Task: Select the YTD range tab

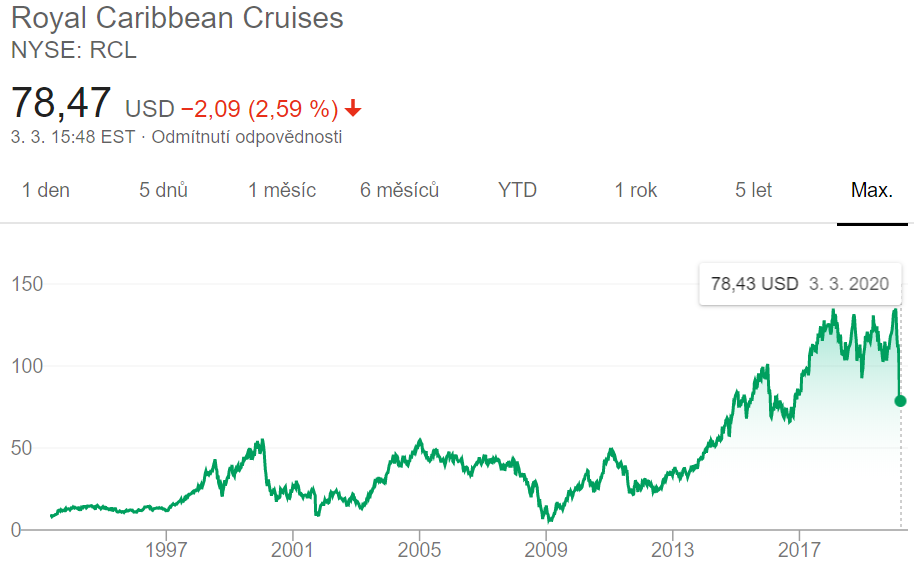Action: coord(517,190)
